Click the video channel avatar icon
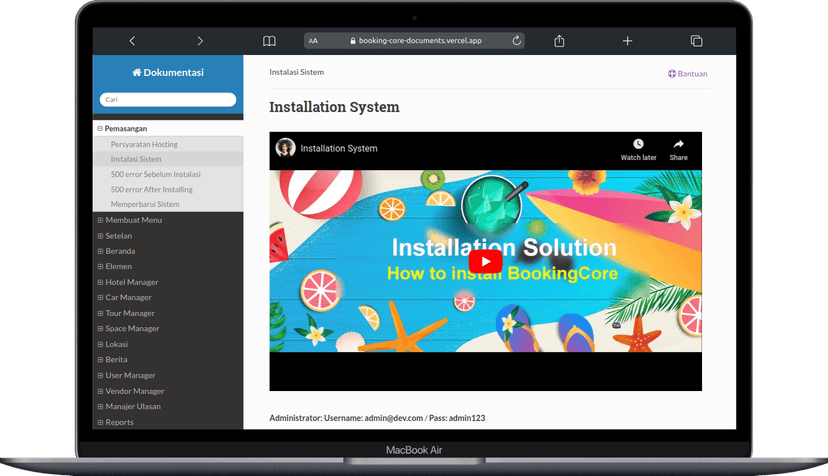The image size is (828, 476). [285, 148]
